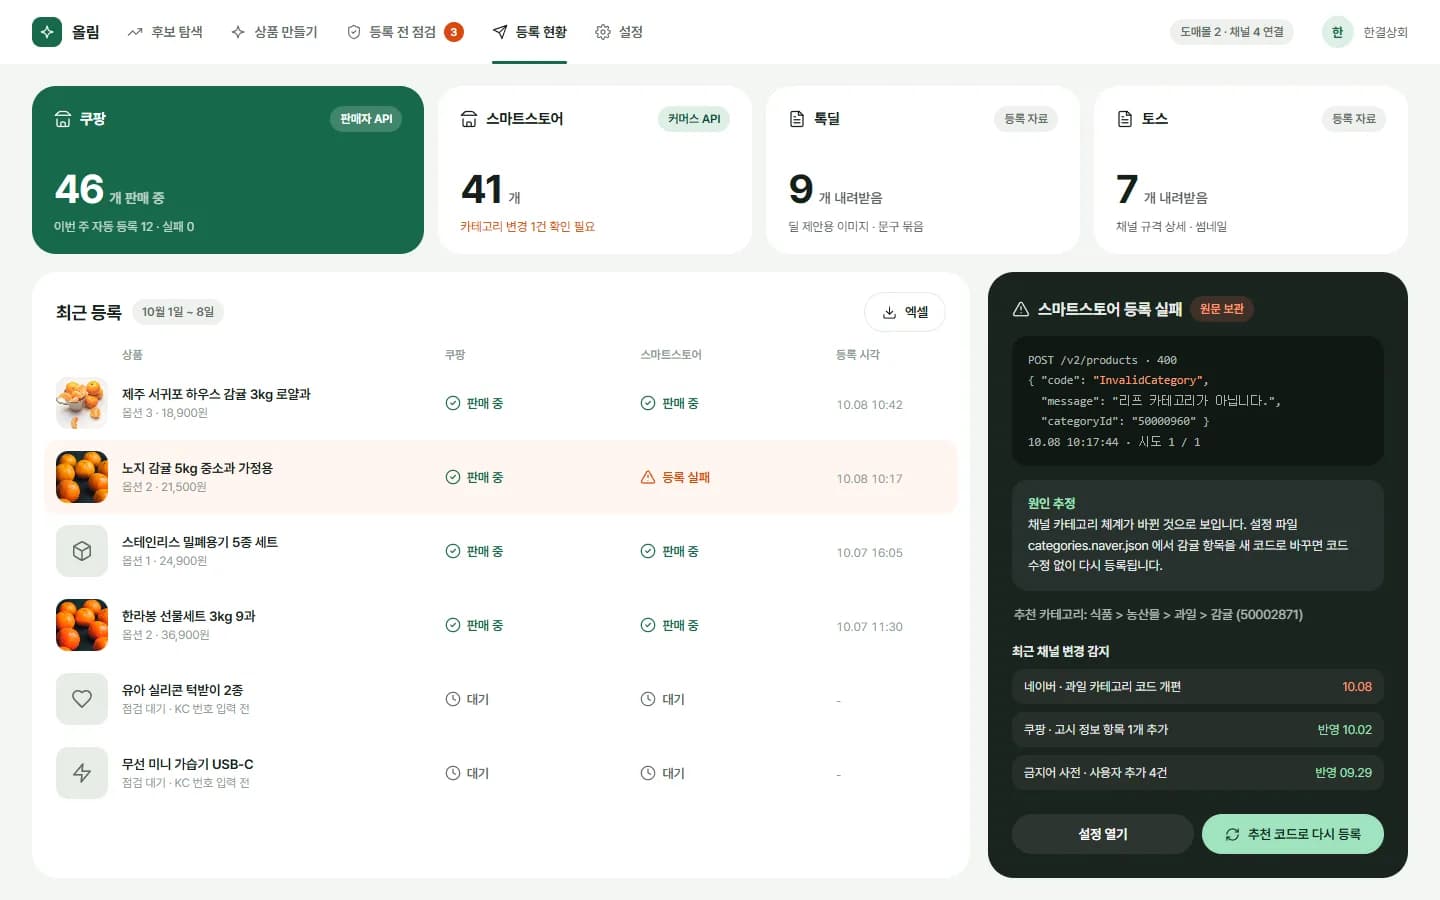Click the 유아 실리콘 턱받이 heart icon
1440x900 pixels.
82,699
